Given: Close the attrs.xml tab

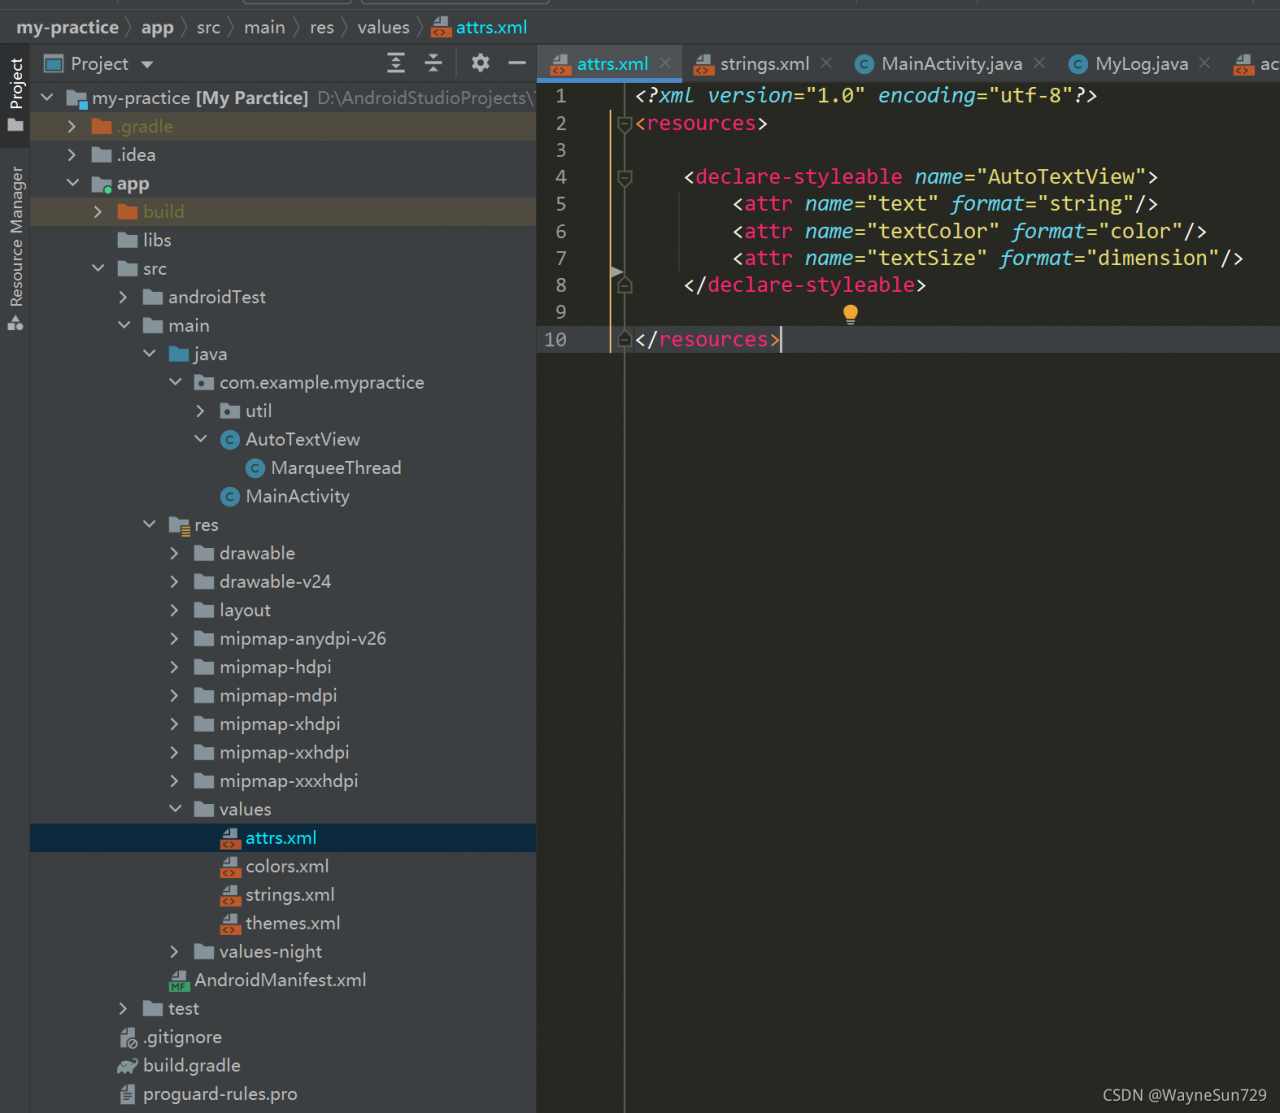Looking at the screenshot, I should (x=665, y=63).
